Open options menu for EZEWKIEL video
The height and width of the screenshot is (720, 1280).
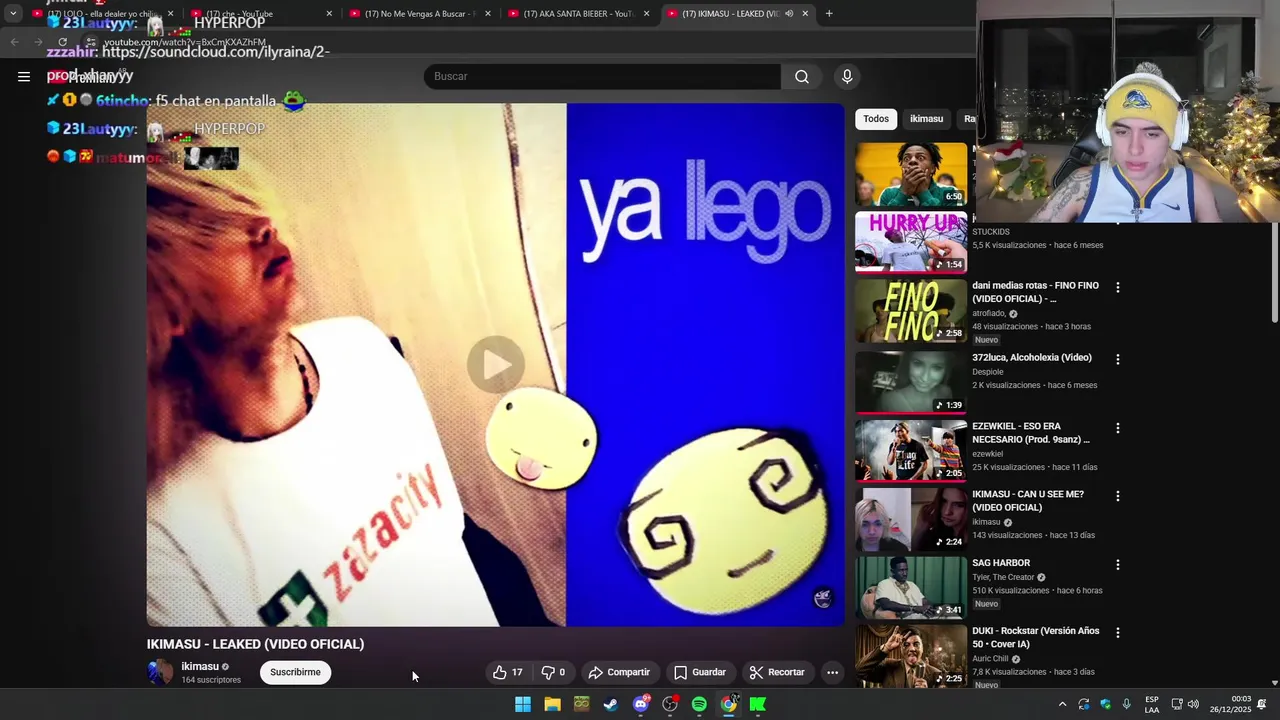click(1118, 428)
